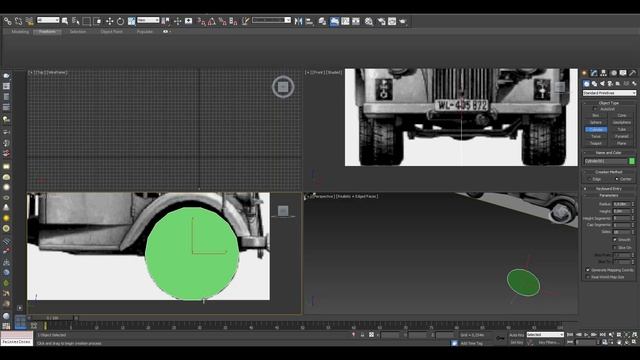Open the Hierarchy command panel tab
Viewport: 640px width, 360px height.
(x=604, y=73)
